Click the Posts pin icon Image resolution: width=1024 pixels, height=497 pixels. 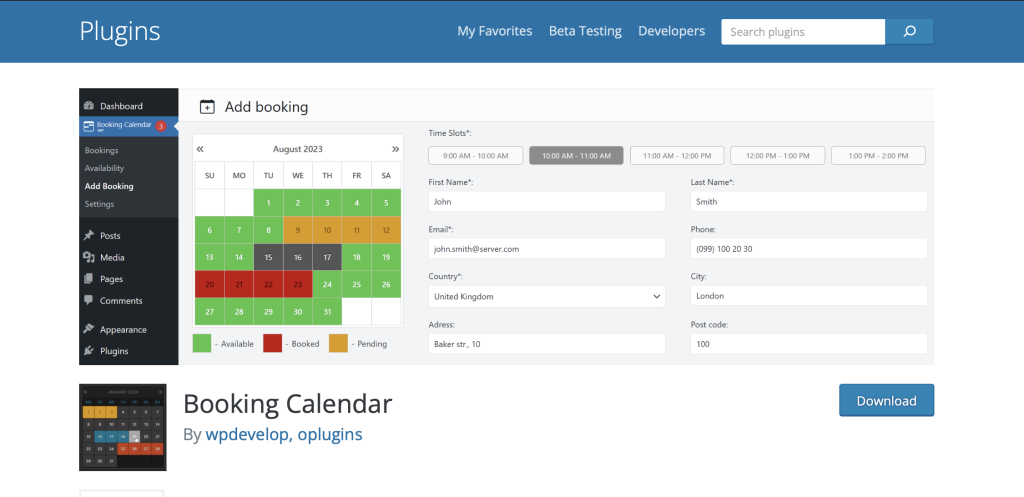pos(89,235)
